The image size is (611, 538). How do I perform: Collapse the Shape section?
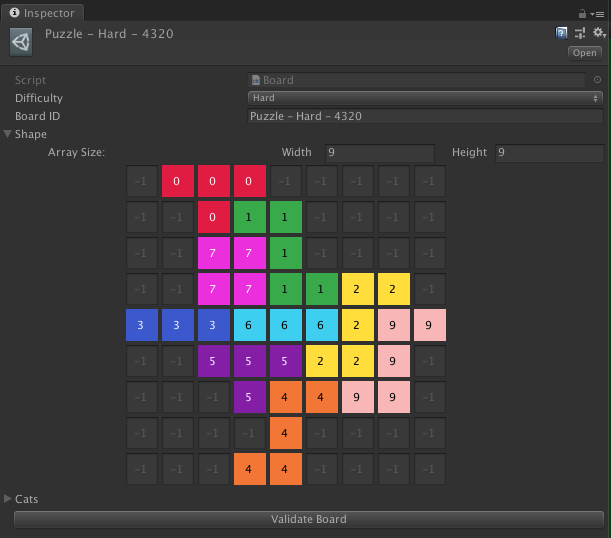pos(9,134)
